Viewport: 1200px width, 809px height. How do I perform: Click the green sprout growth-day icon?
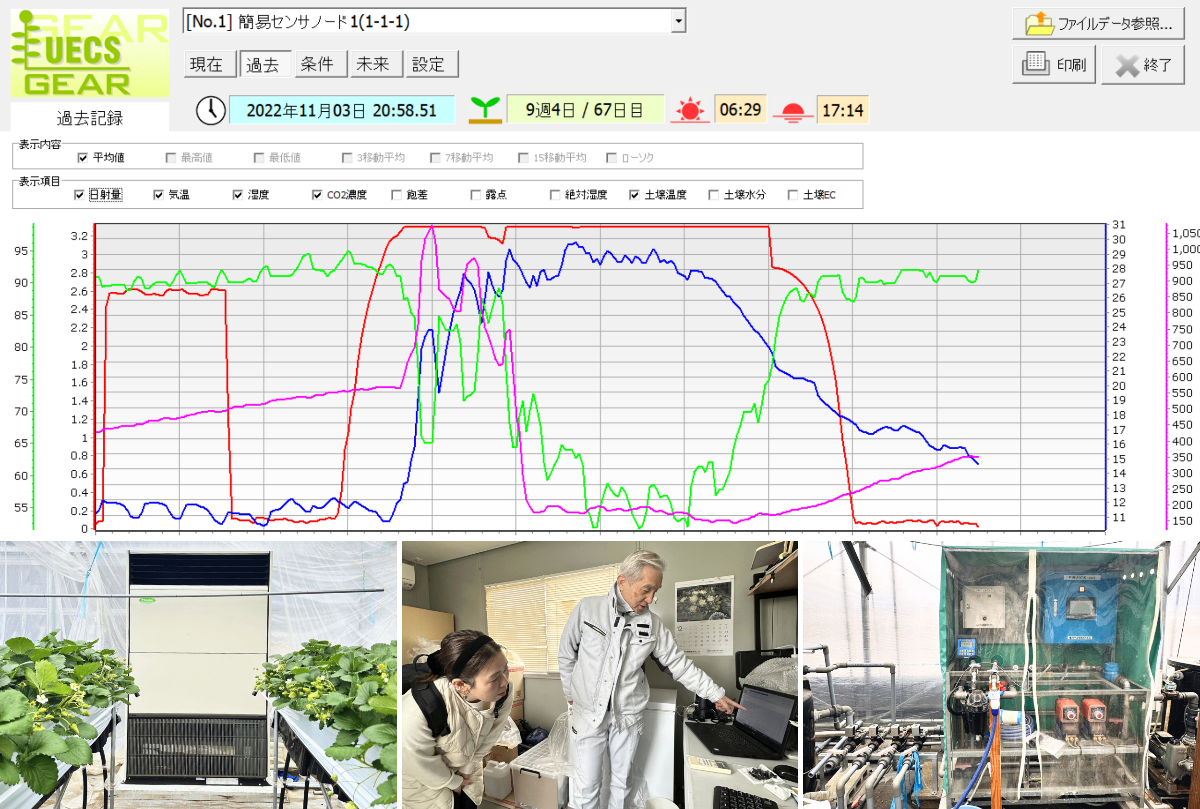point(485,110)
